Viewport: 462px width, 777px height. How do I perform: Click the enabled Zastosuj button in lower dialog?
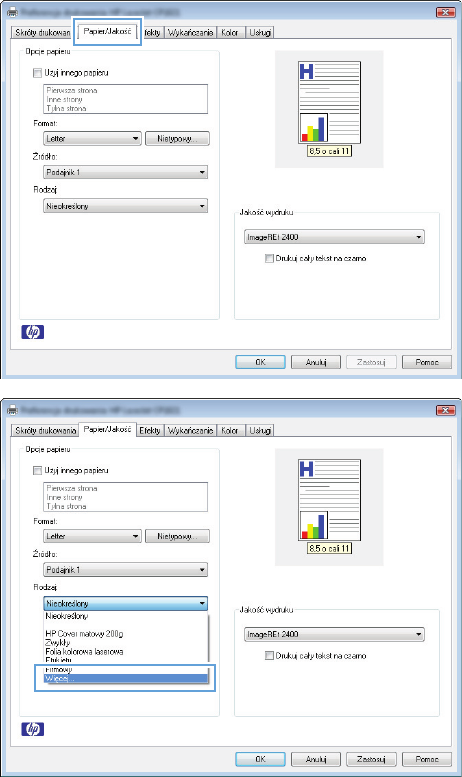coord(371,759)
